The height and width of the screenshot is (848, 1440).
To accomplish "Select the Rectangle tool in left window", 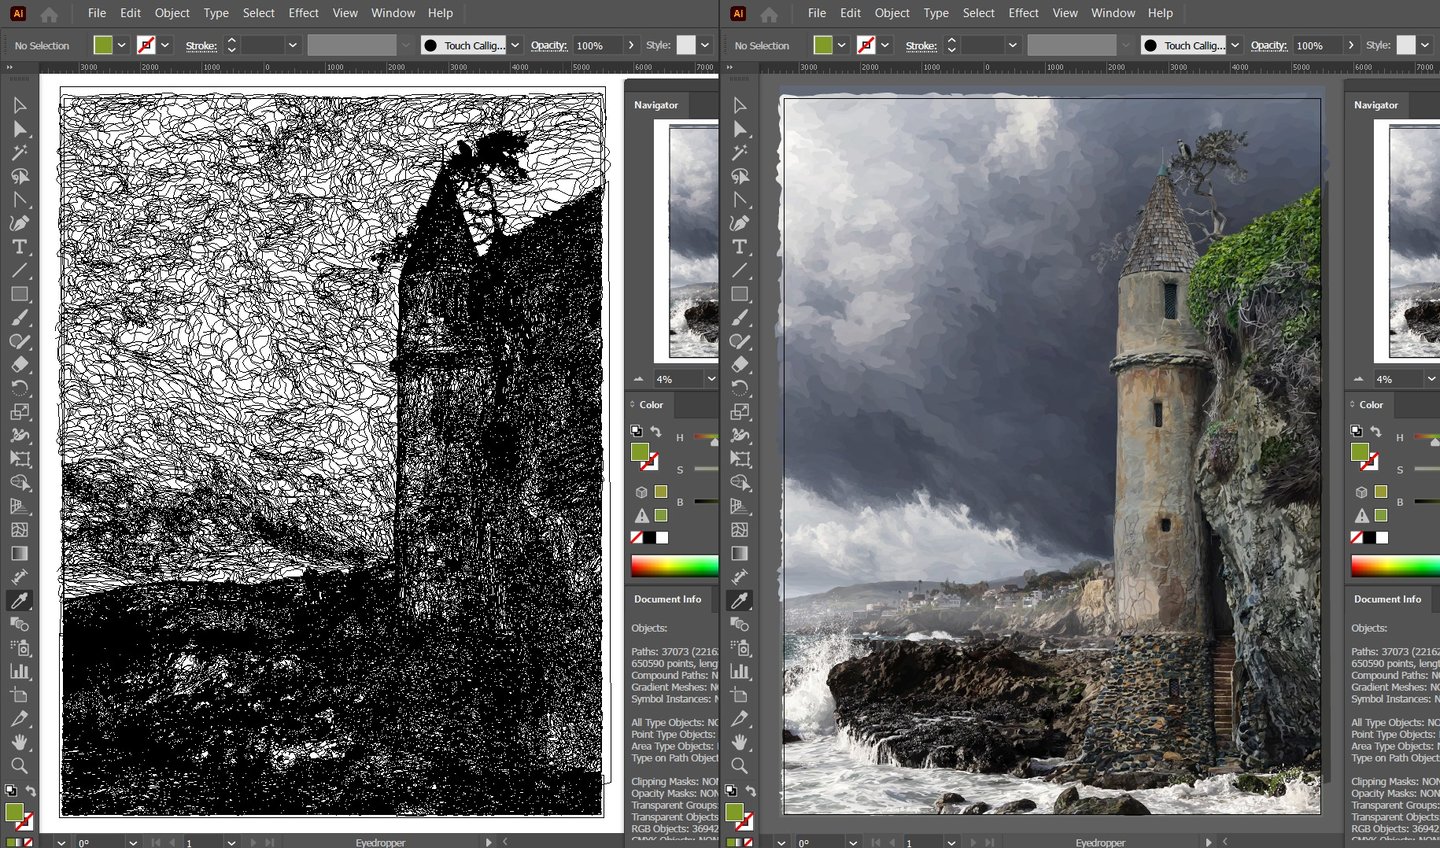I will [x=19, y=294].
